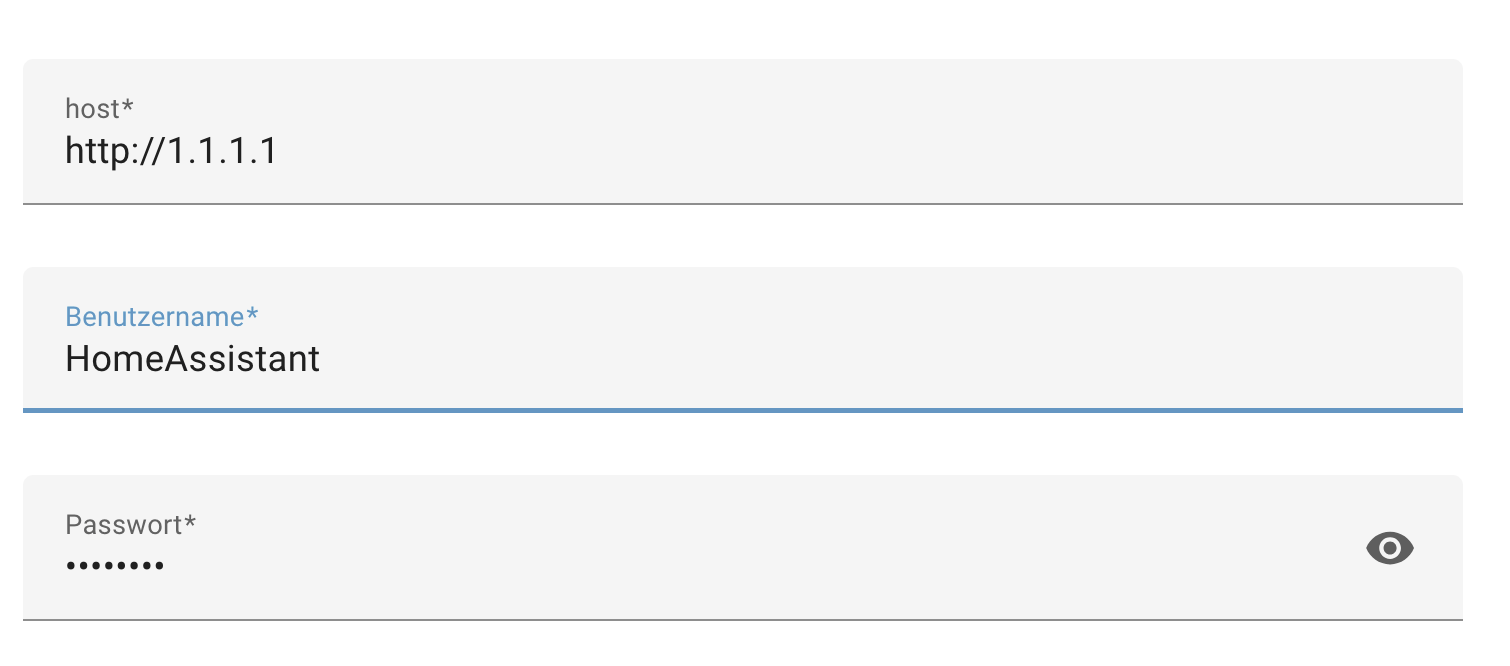Viewport: 1510px width, 666px height.
Task: Click the http://1.1.1.1 text value
Action: (171, 151)
